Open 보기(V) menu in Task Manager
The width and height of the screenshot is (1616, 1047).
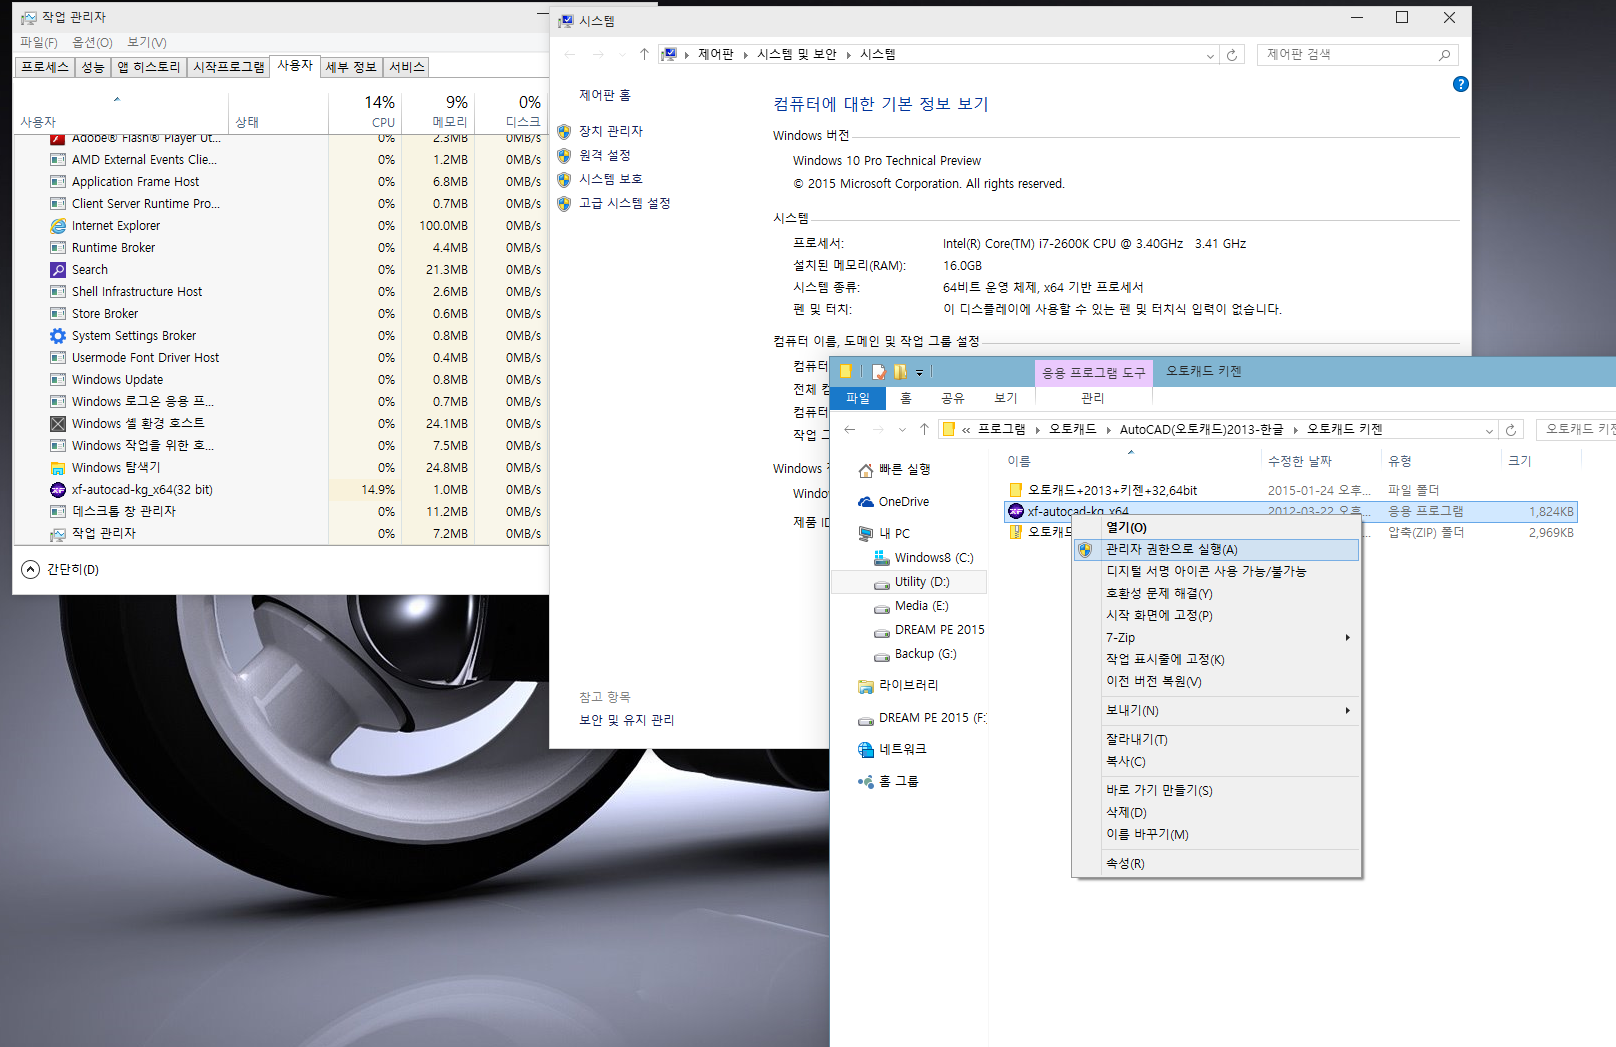click(x=147, y=42)
